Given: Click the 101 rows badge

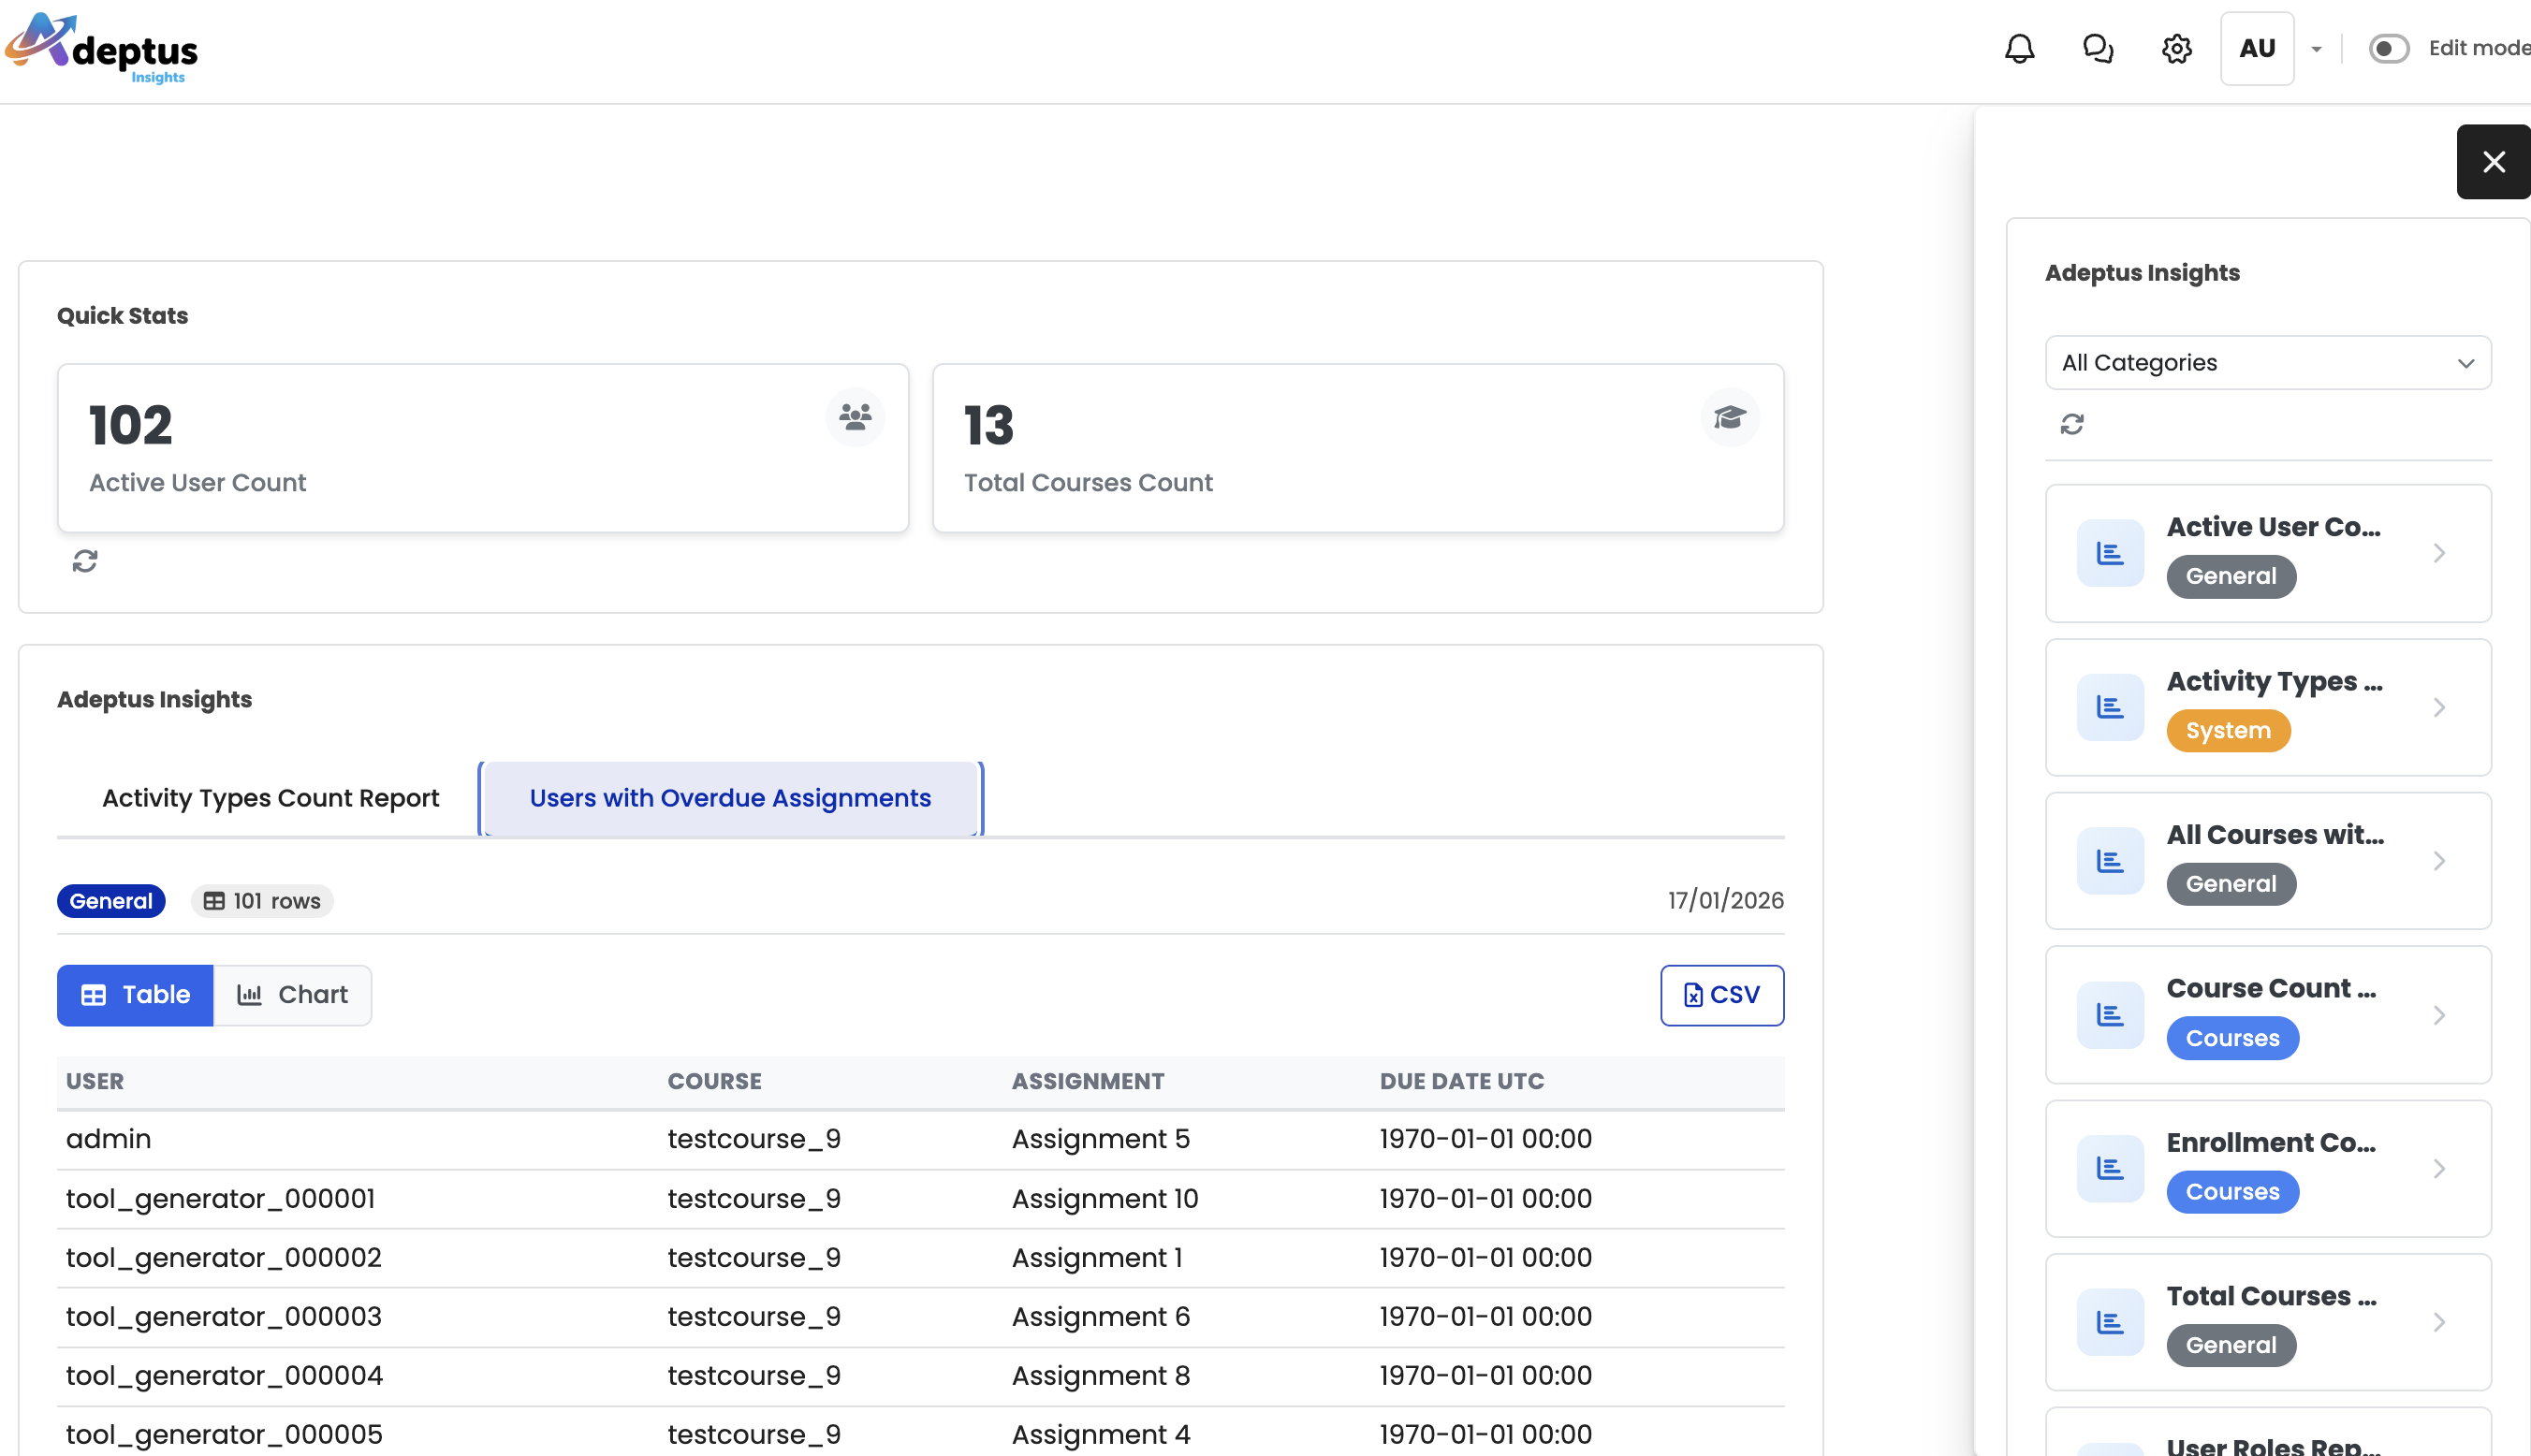Looking at the screenshot, I should pos(262,901).
